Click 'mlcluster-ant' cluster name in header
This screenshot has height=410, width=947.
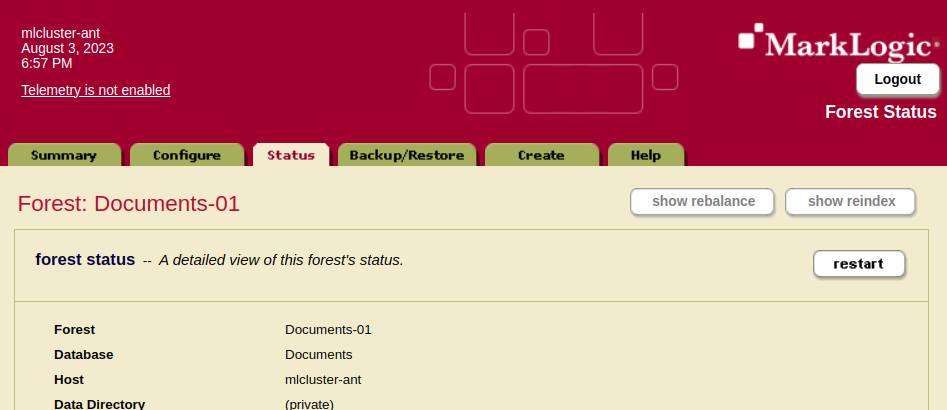pyautogui.click(x=60, y=33)
